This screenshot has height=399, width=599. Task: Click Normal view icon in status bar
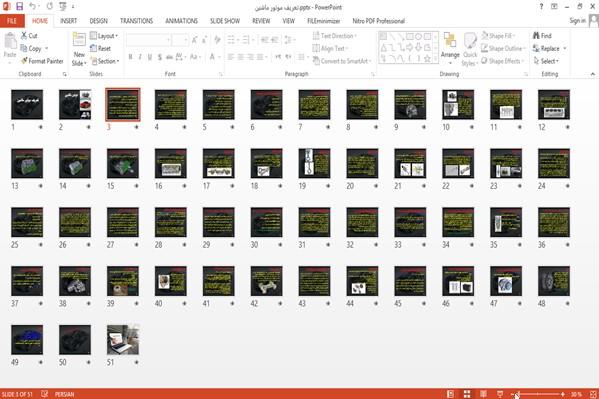pyautogui.click(x=451, y=394)
